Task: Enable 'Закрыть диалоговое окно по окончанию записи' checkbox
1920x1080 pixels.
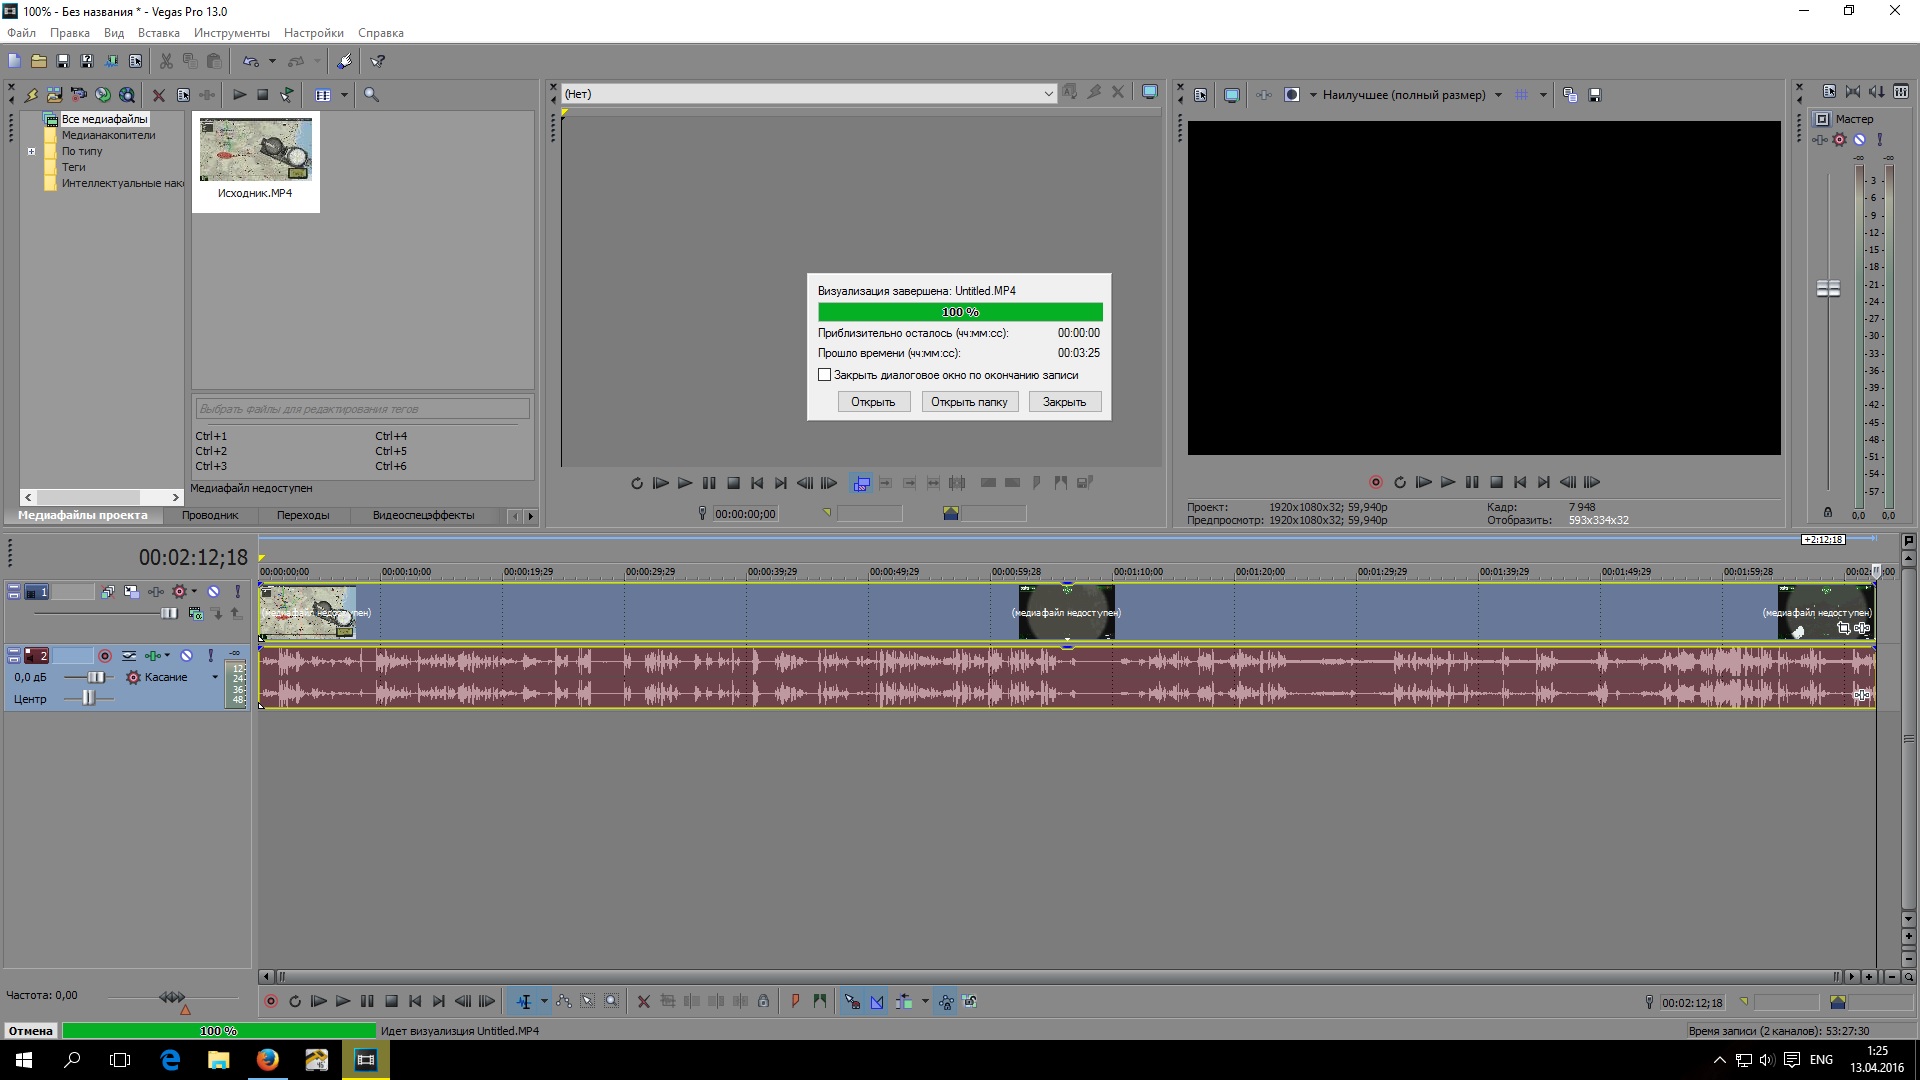Action: pos(824,375)
